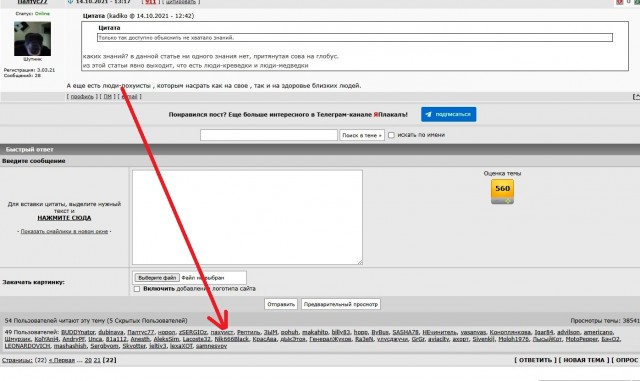Screen dimensions: 640x381
Task: Click the НОВАЯ ТЕМА link
Action: 584,360
